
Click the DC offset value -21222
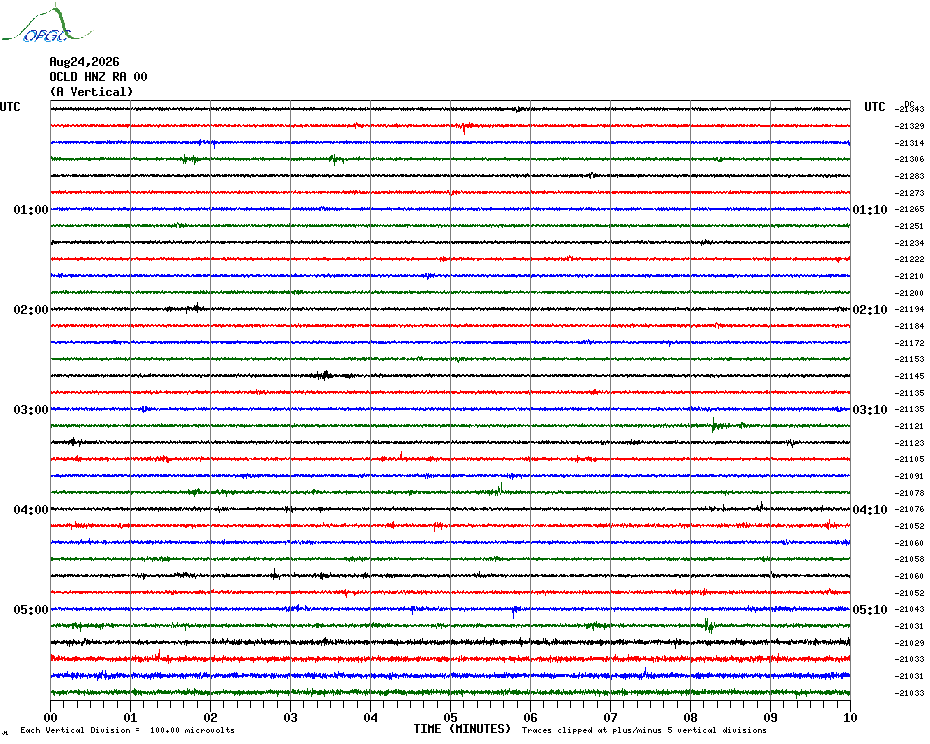click(x=910, y=259)
